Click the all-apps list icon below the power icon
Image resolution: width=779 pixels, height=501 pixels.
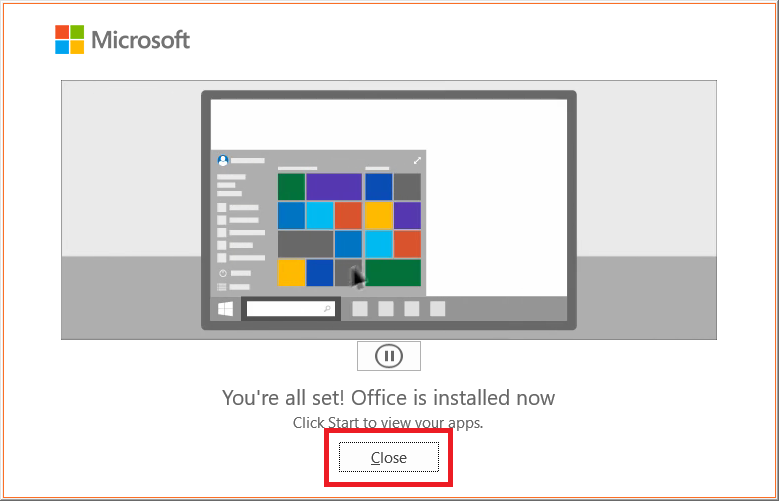coord(222,287)
